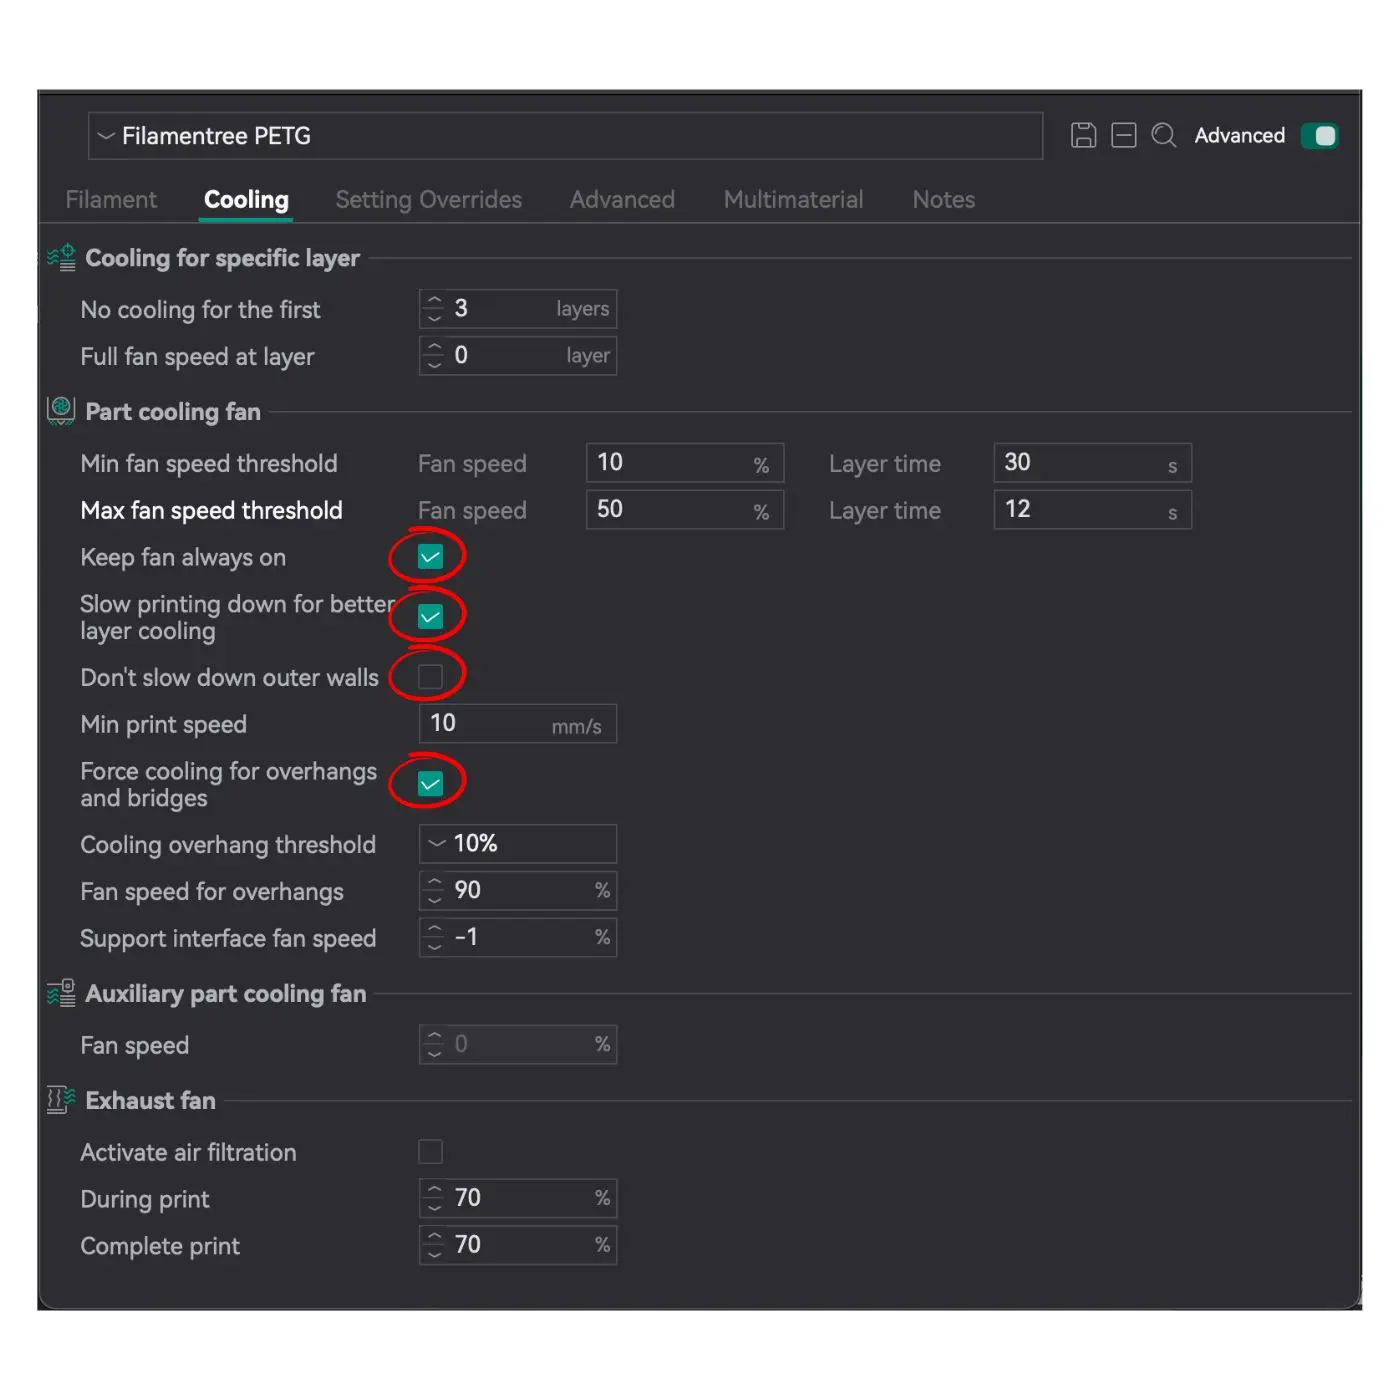Enable Don't slow down outer walls
Viewport: 1400px width, 1400px height.
click(430, 677)
